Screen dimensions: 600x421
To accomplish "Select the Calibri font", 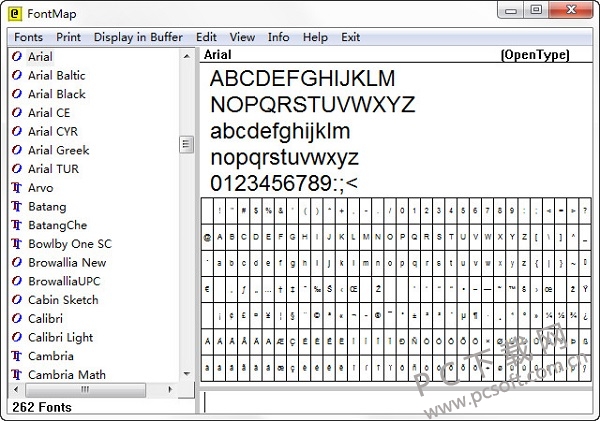I will (x=45, y=318).
